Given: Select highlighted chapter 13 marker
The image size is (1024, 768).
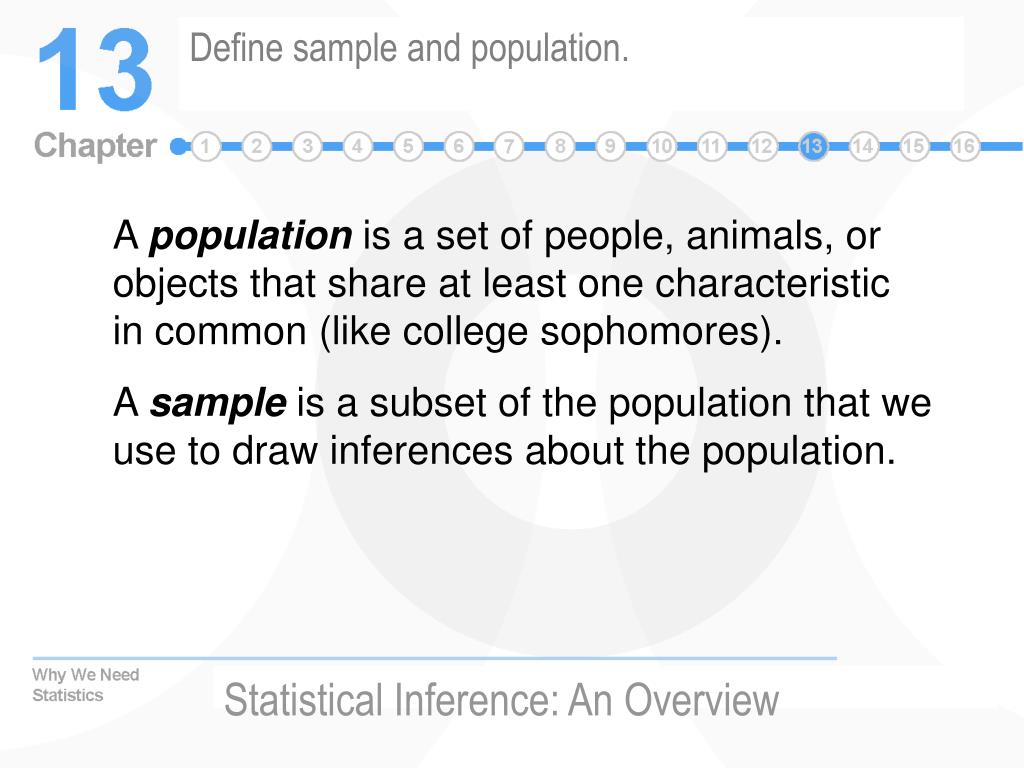Looking at the screenshot, I should point(812,146).
